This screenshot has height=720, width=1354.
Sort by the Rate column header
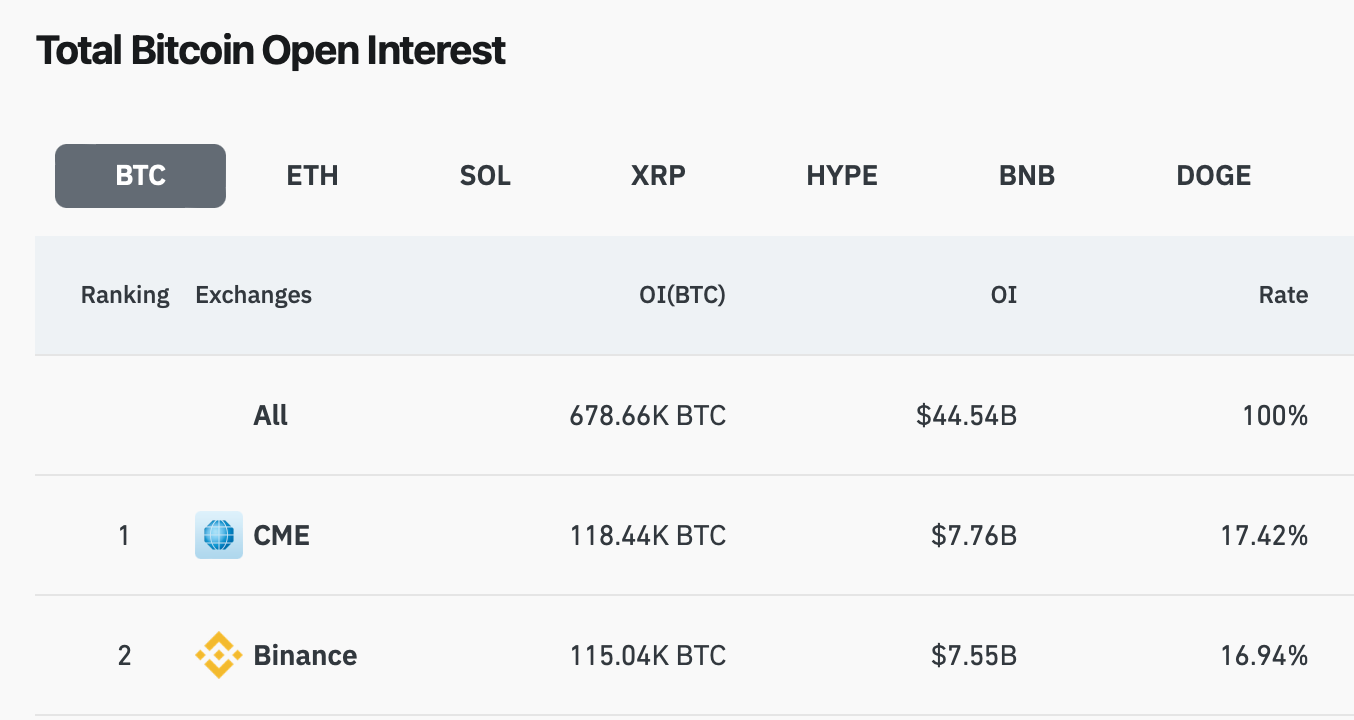1283,295
